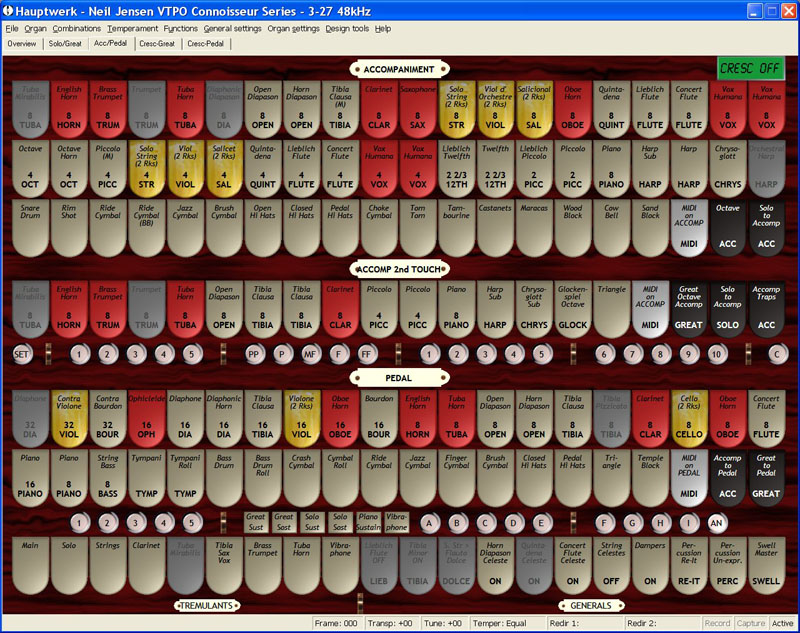
Task: Toggle the Tympani Roll pedal tab
Action: [x=185, y=478]
